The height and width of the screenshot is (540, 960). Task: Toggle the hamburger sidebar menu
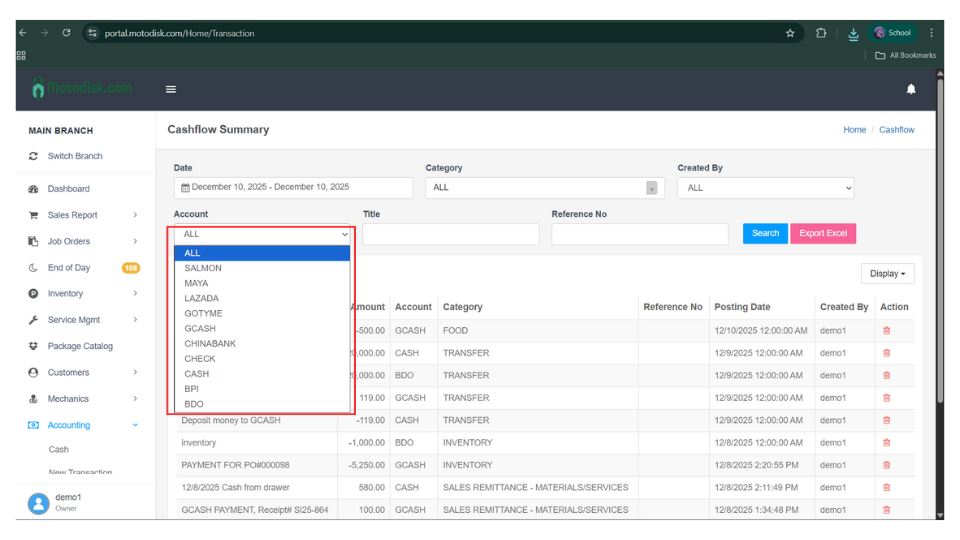171,89
